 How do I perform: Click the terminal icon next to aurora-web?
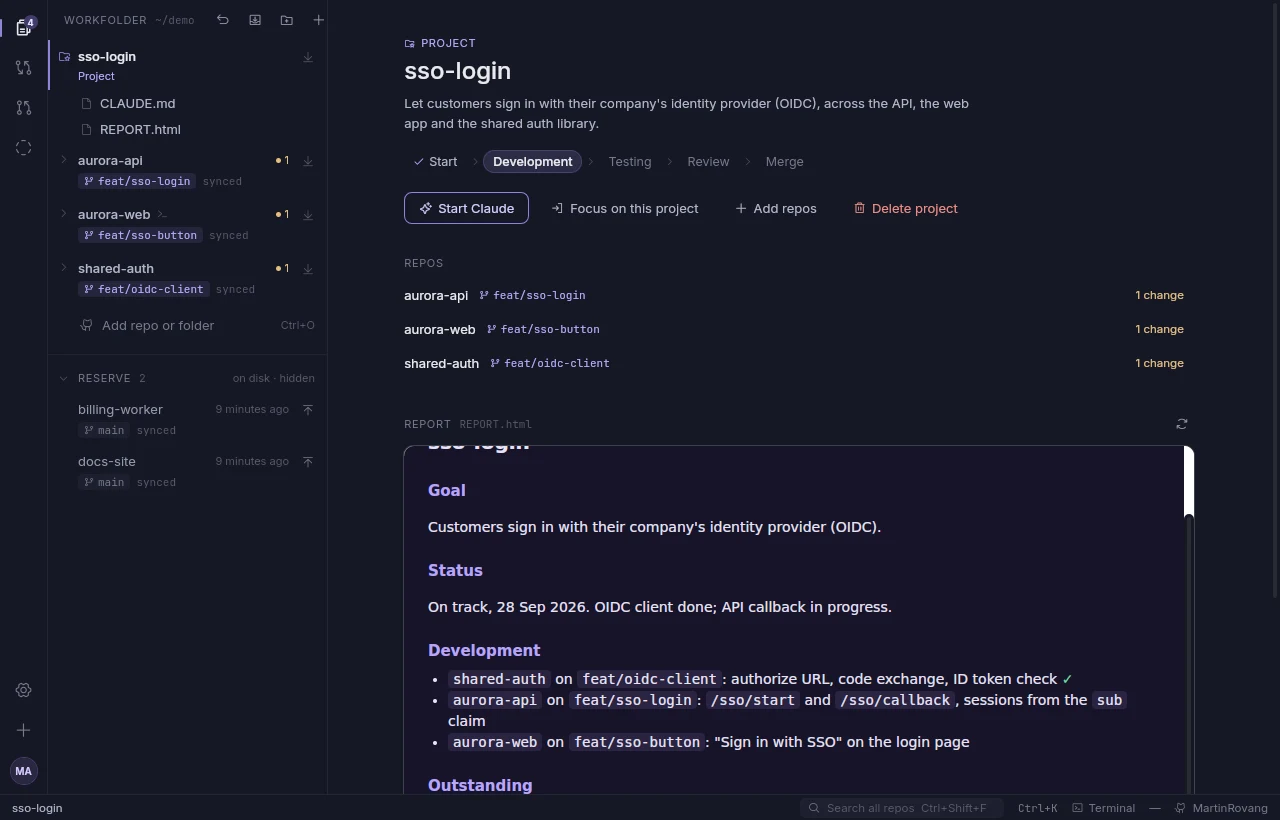(x=162, y=215)
